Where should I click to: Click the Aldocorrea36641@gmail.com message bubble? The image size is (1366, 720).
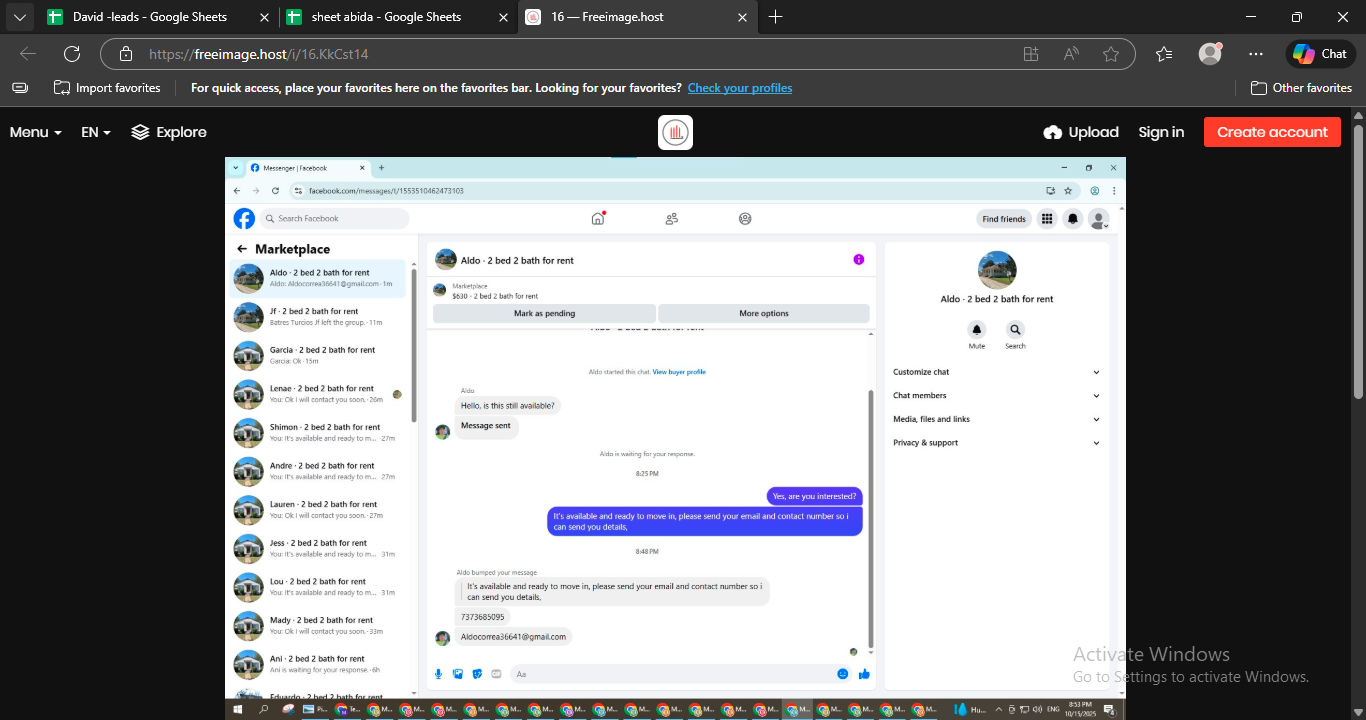click(513, 637)
